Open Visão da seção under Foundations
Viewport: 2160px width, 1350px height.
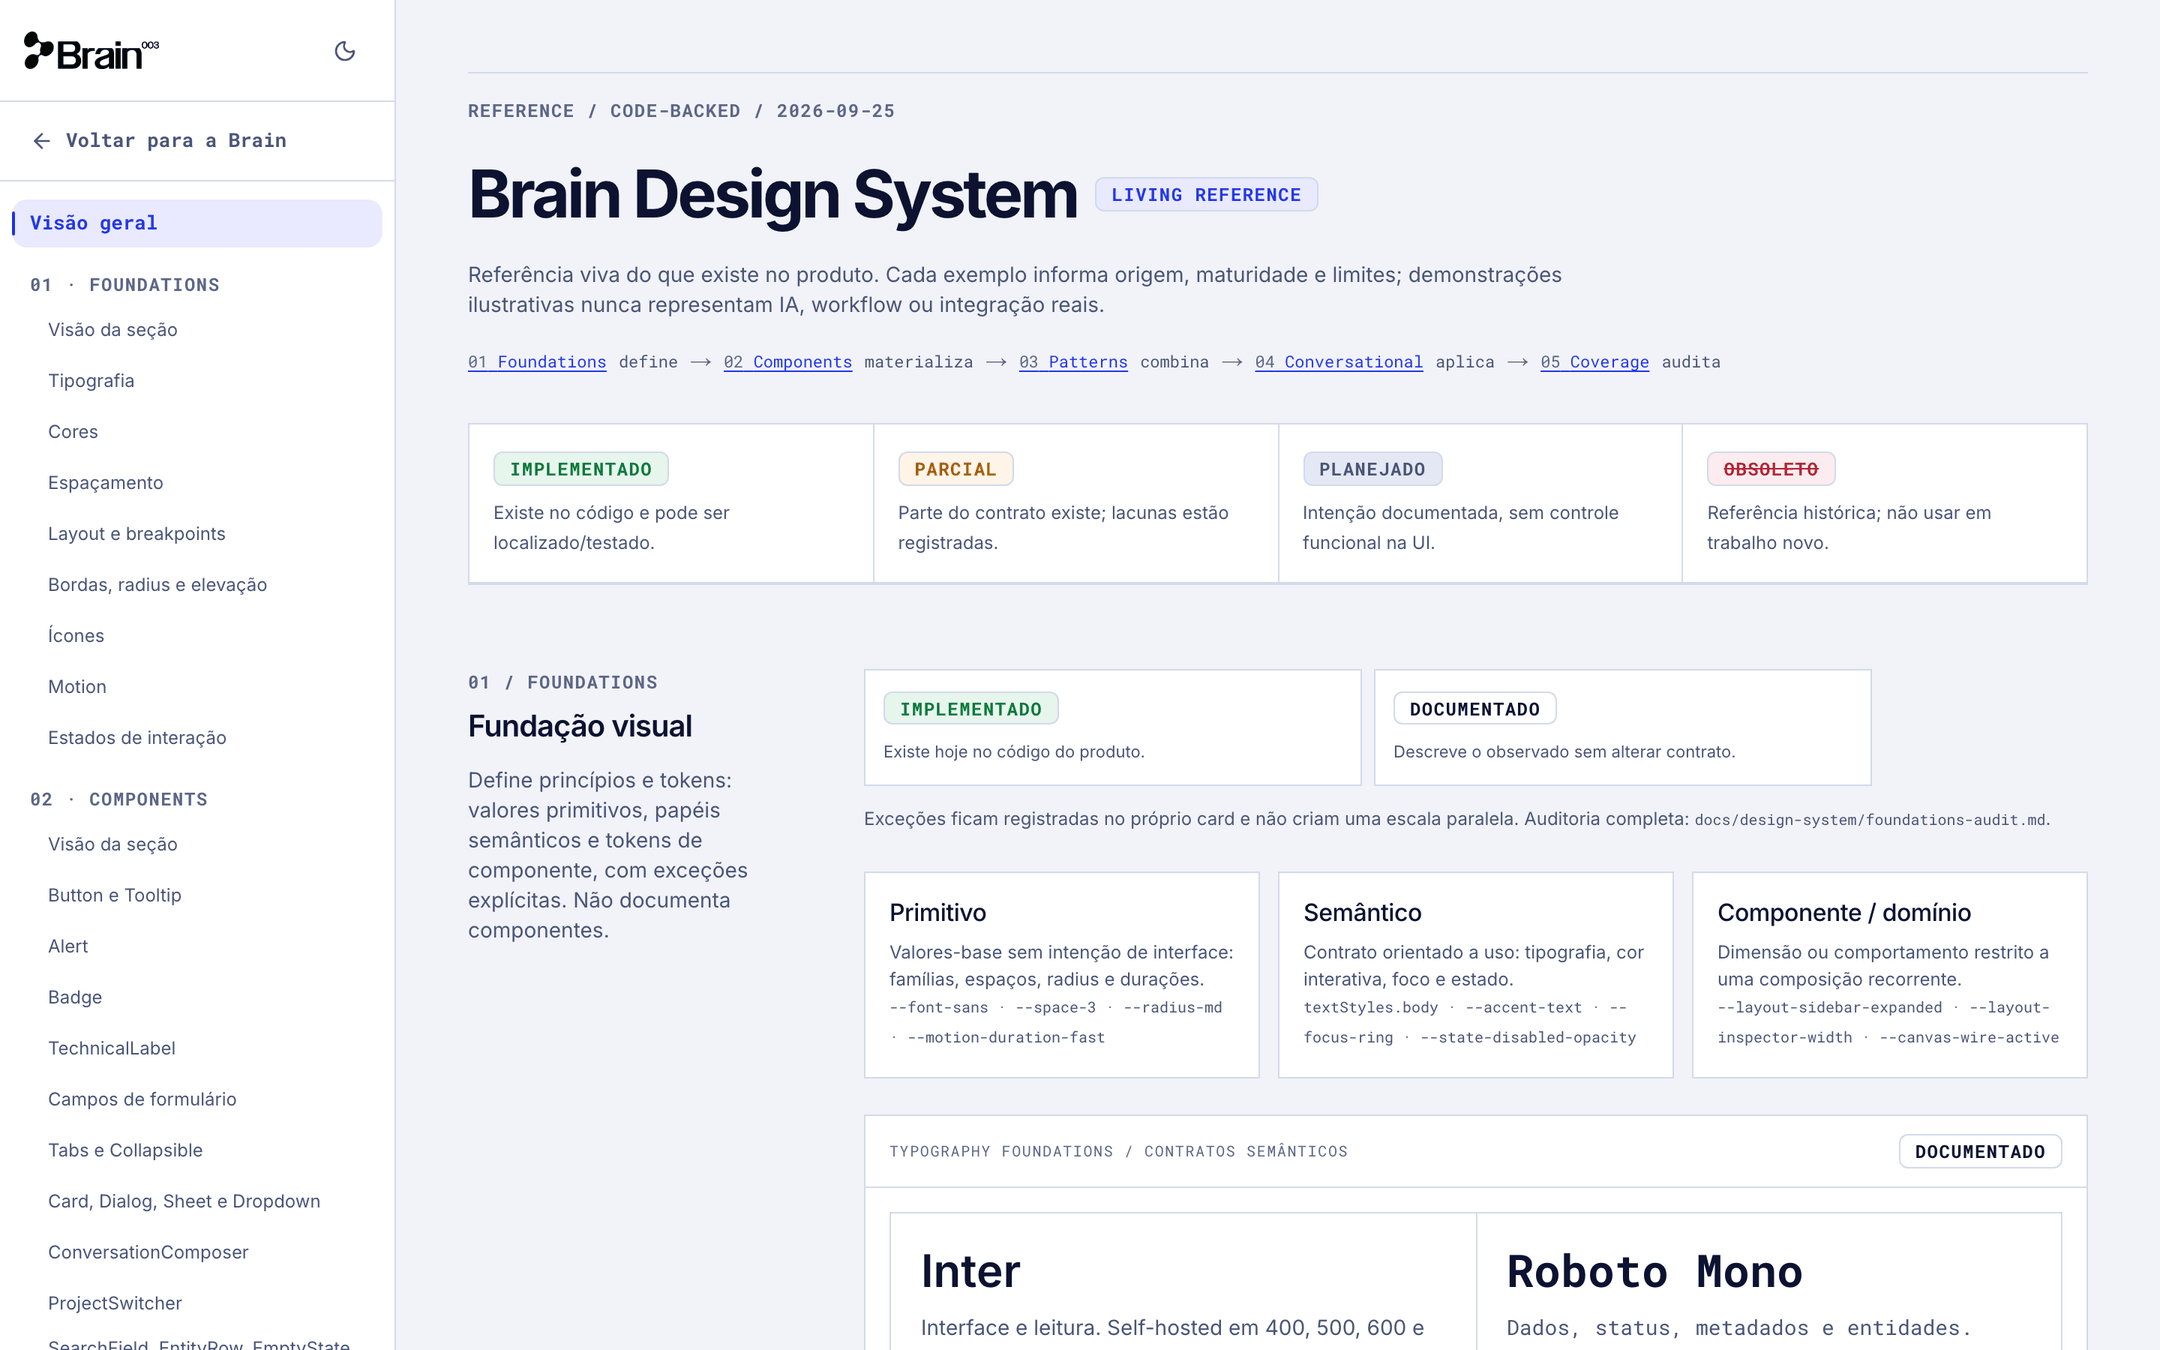tap(113, 330)
